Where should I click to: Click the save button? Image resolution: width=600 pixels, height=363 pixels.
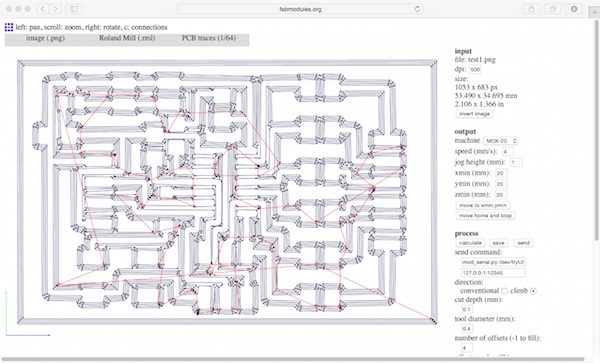tap(498, 243)
